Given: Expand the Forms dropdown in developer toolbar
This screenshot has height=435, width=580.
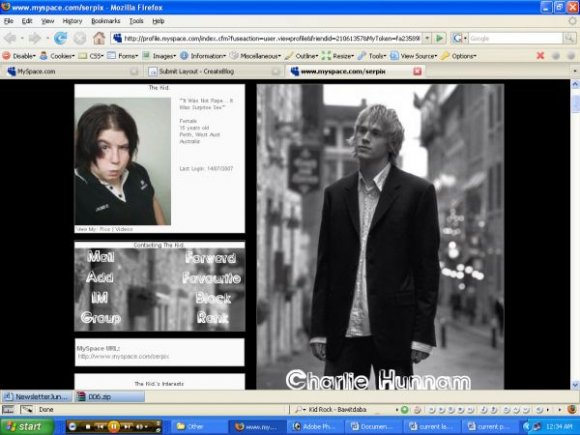Looking at the screenshot, I should tap(123, 56).
